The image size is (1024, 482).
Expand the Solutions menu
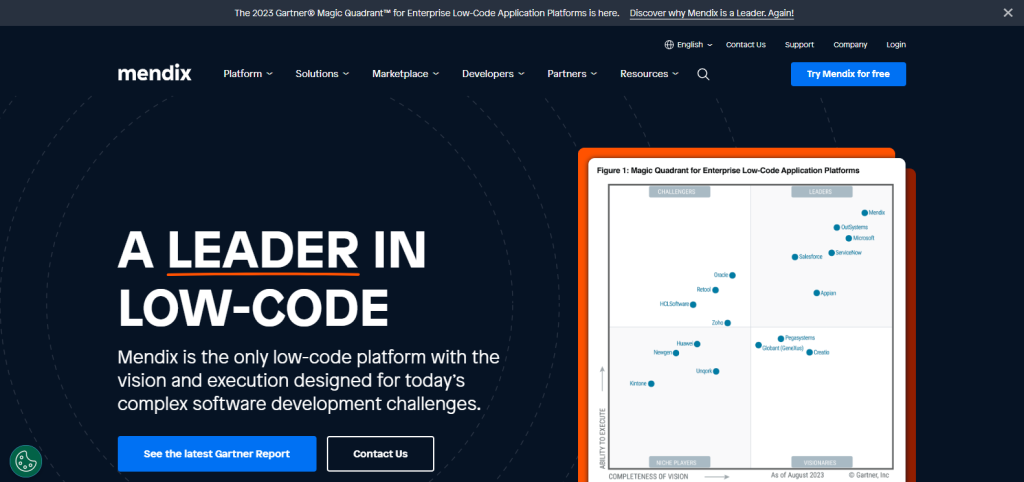[322, 74]
